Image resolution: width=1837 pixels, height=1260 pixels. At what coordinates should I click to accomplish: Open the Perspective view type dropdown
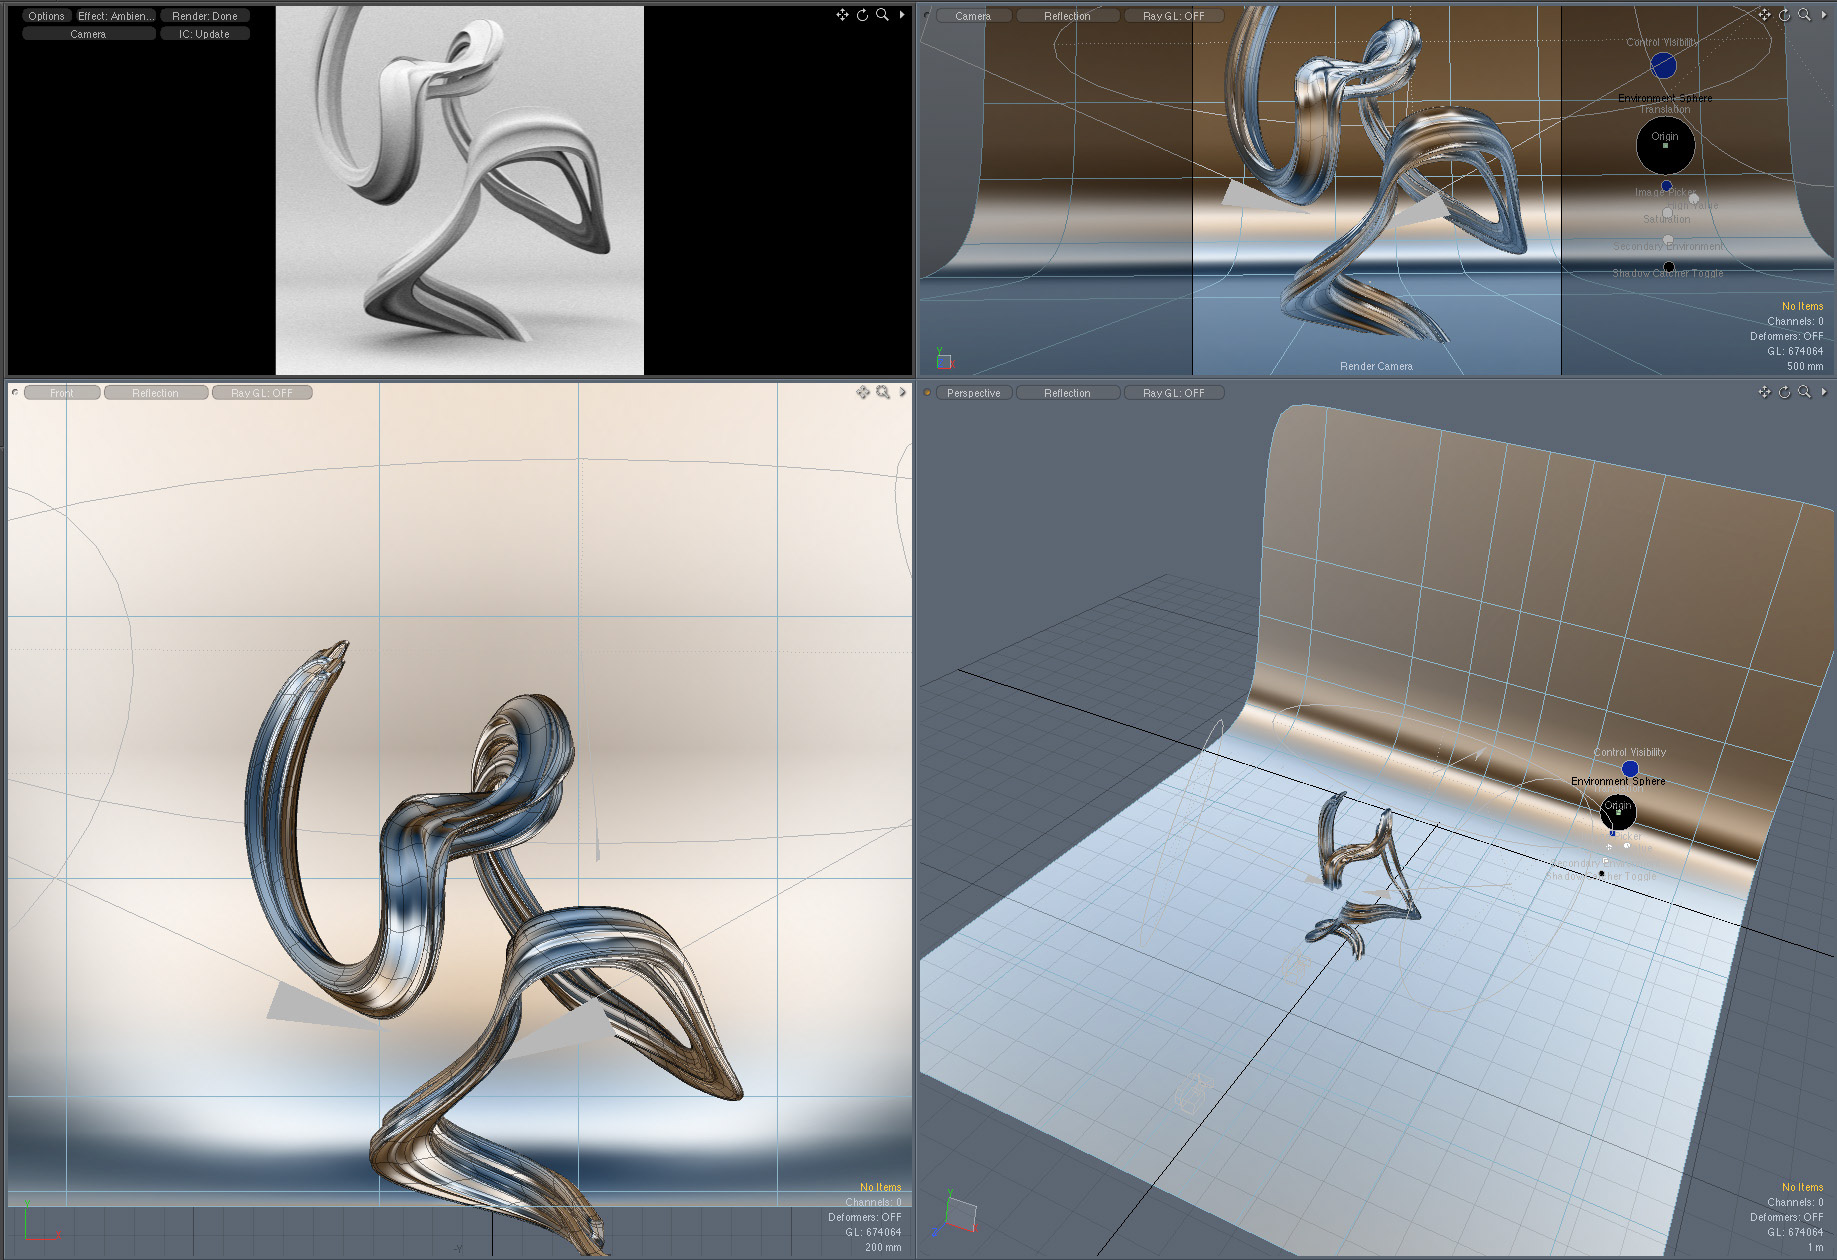974,393
